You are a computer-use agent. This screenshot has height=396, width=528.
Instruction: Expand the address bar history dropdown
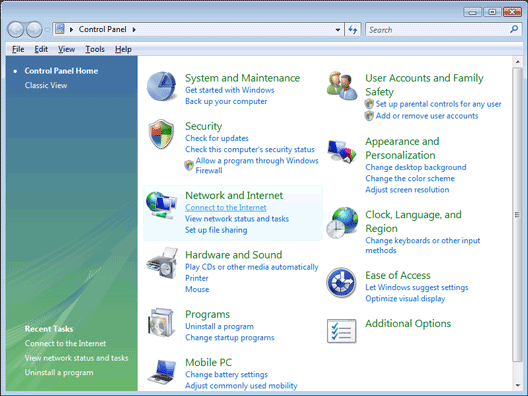338,30
